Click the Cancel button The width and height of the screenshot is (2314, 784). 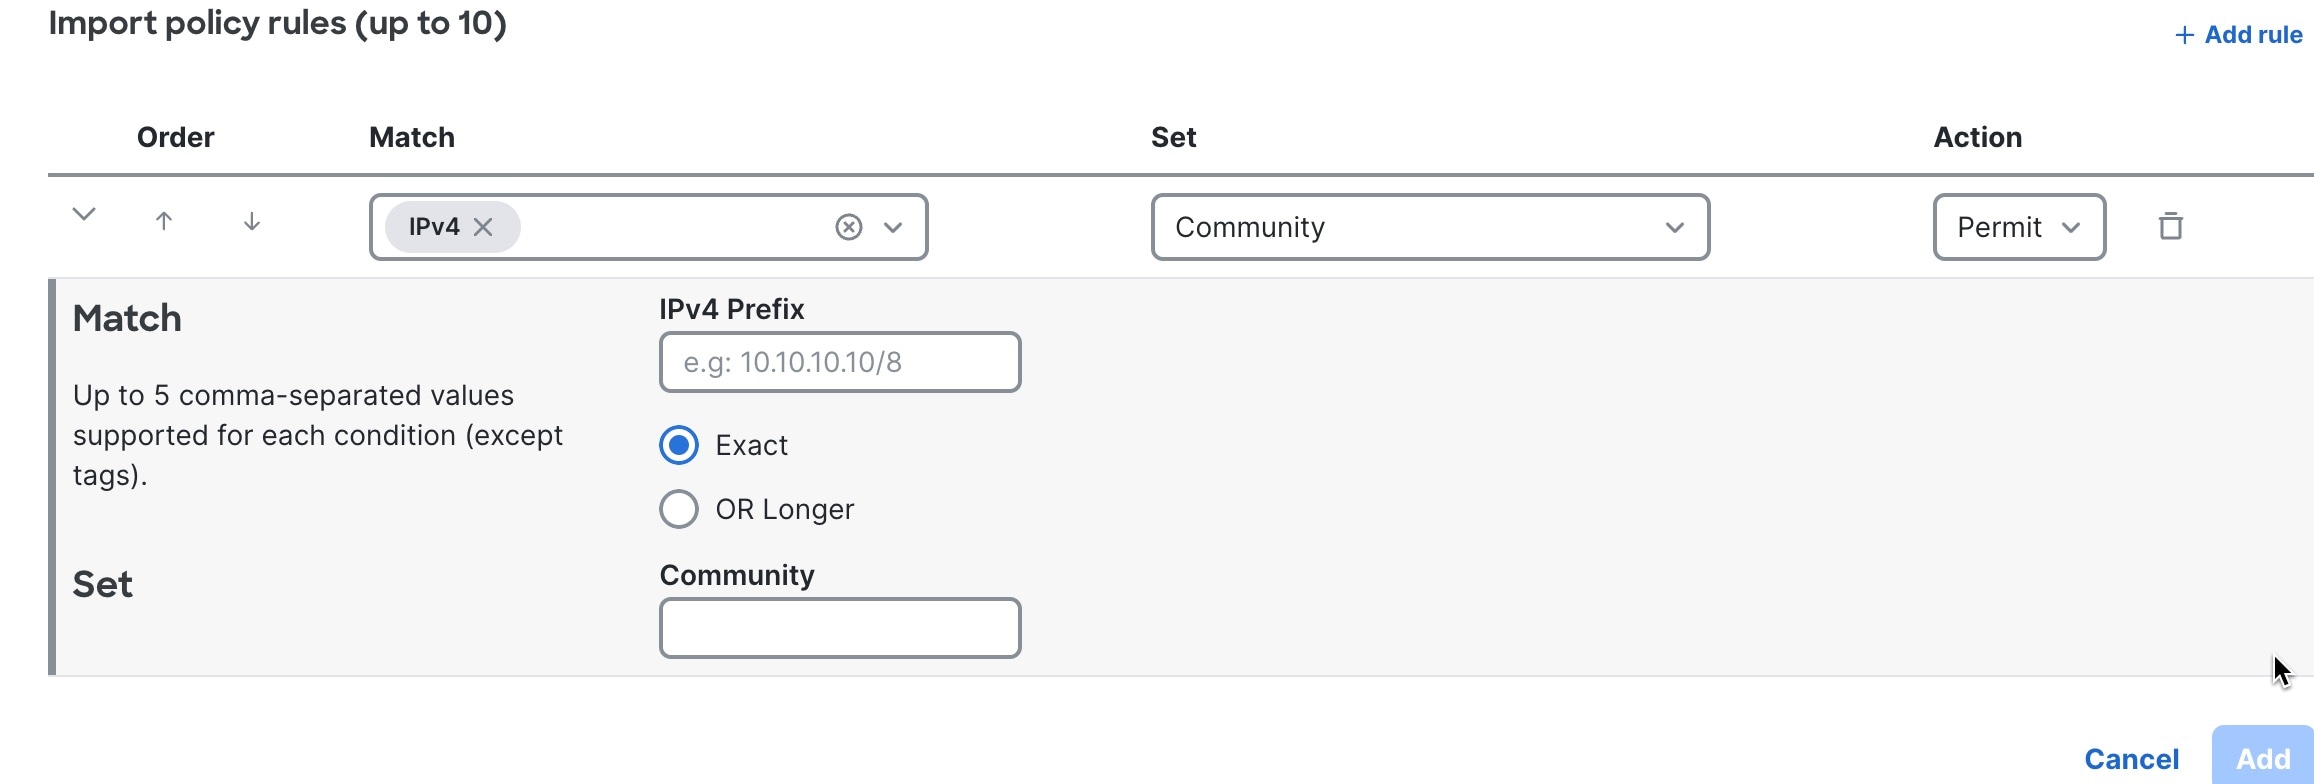pyautogui.click(x=2131, y=759)
